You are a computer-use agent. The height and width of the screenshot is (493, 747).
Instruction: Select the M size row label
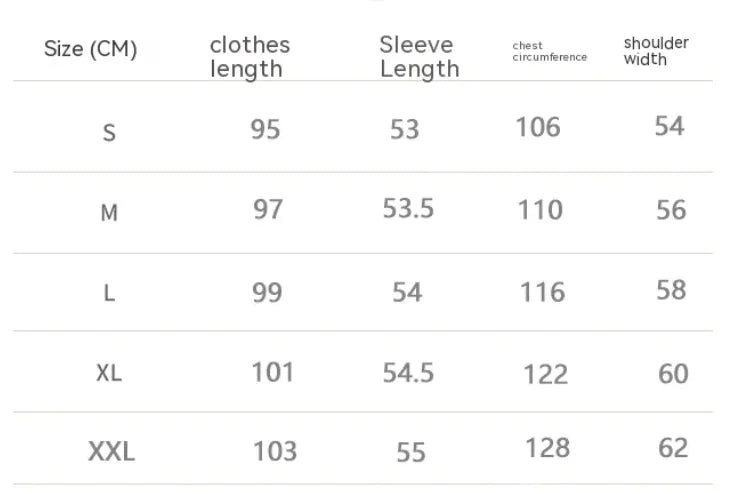(x=109, y=212)
